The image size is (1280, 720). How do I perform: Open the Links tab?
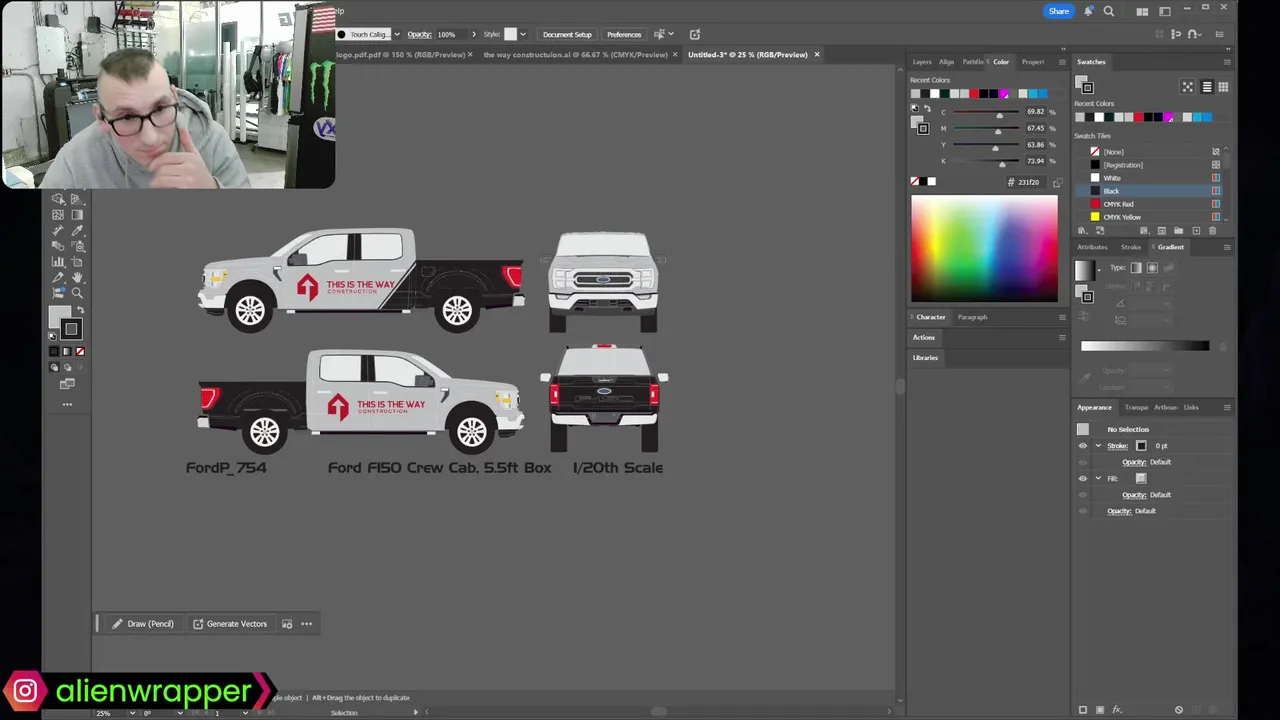point(1191,407)
